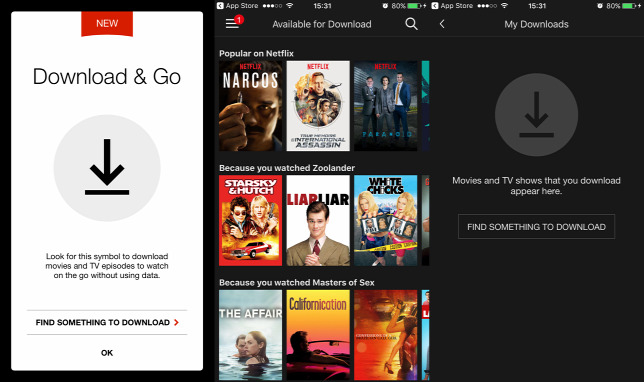This screenshot has width=644, height=382.
Task: Tap the Available for Download title
Action: tap(322, 24)
